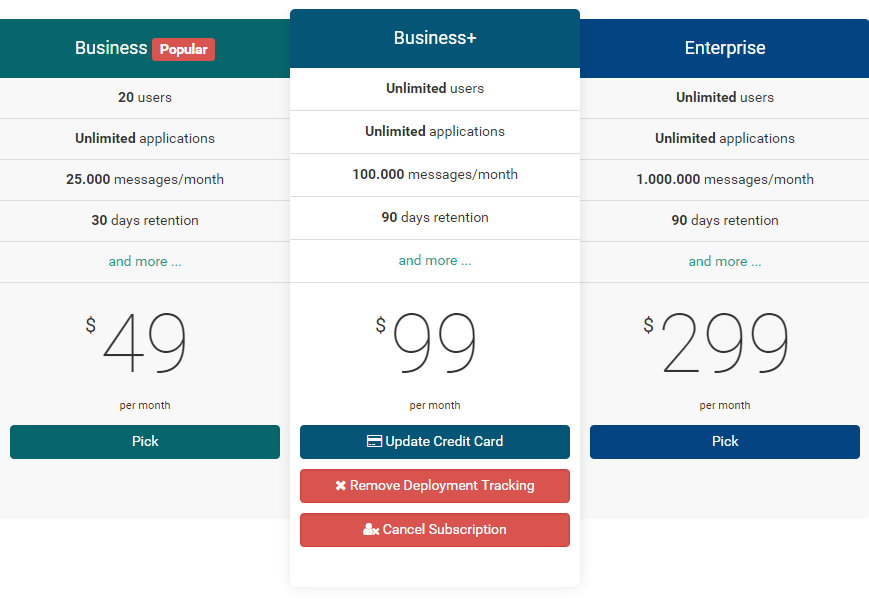Viewport: 869px width, 599px height.
Task: Open 'and more ...' details in Business+ column
Action: [x=434, y=259]
